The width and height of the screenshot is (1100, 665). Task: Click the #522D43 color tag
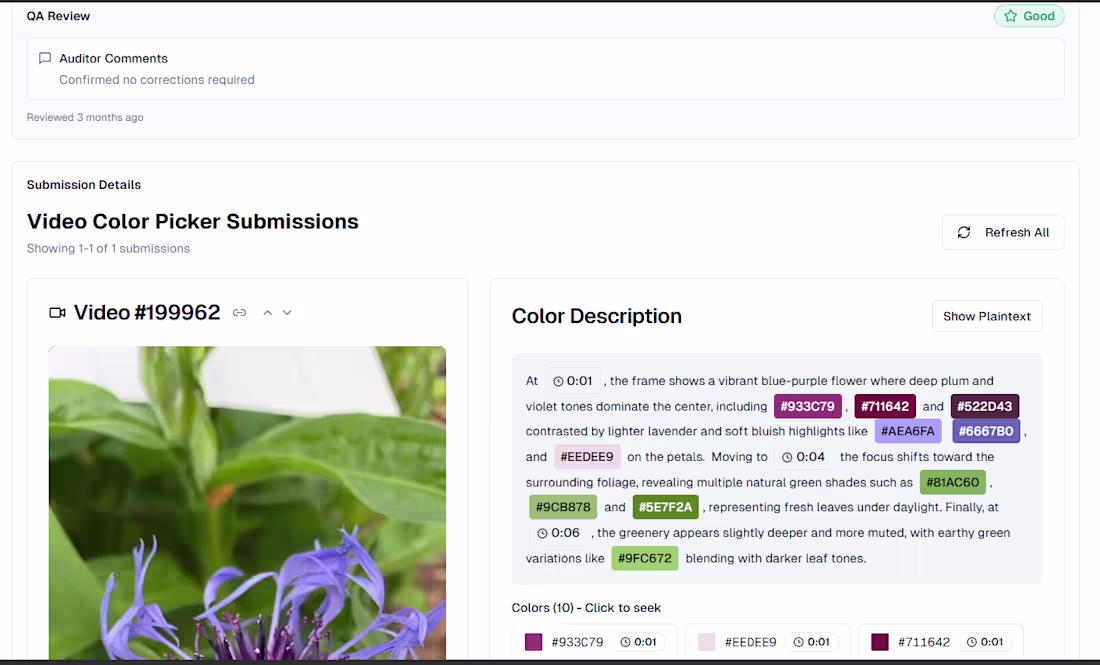[984, 406]
